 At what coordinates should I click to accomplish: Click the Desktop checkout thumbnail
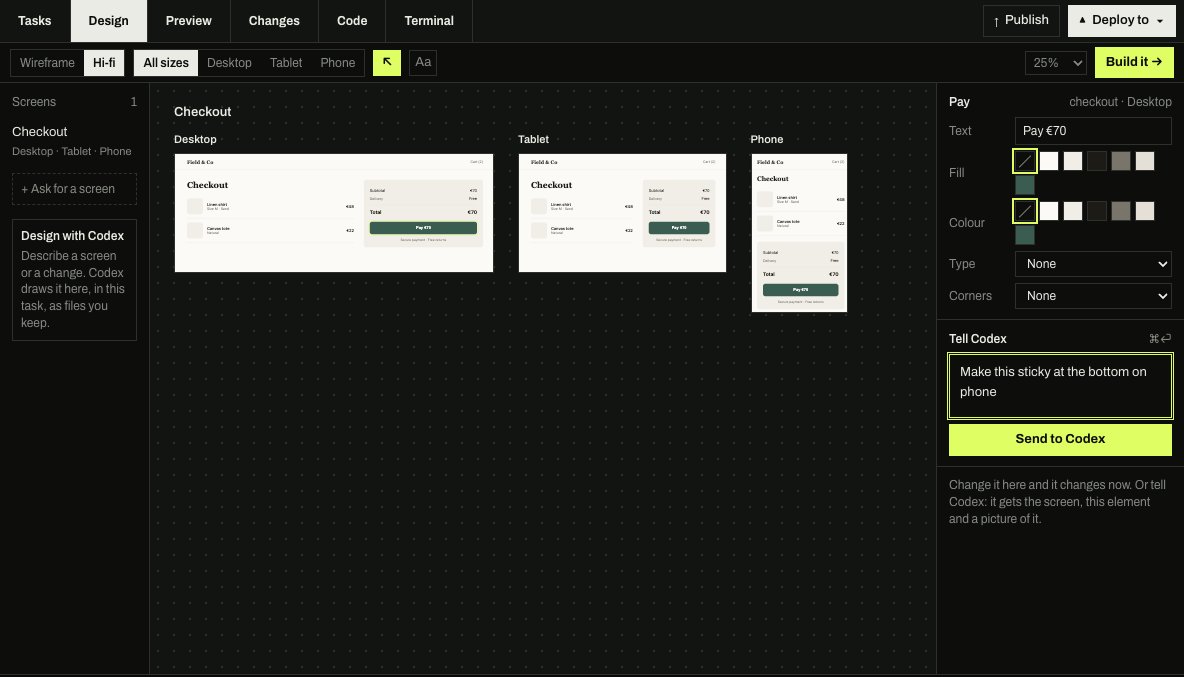[334, 213]
